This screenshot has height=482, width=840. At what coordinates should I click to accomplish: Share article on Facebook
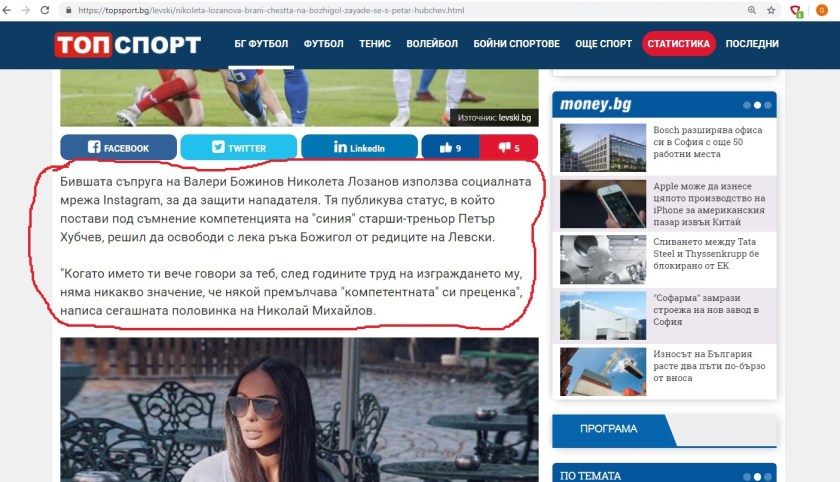tap(118, 147)
